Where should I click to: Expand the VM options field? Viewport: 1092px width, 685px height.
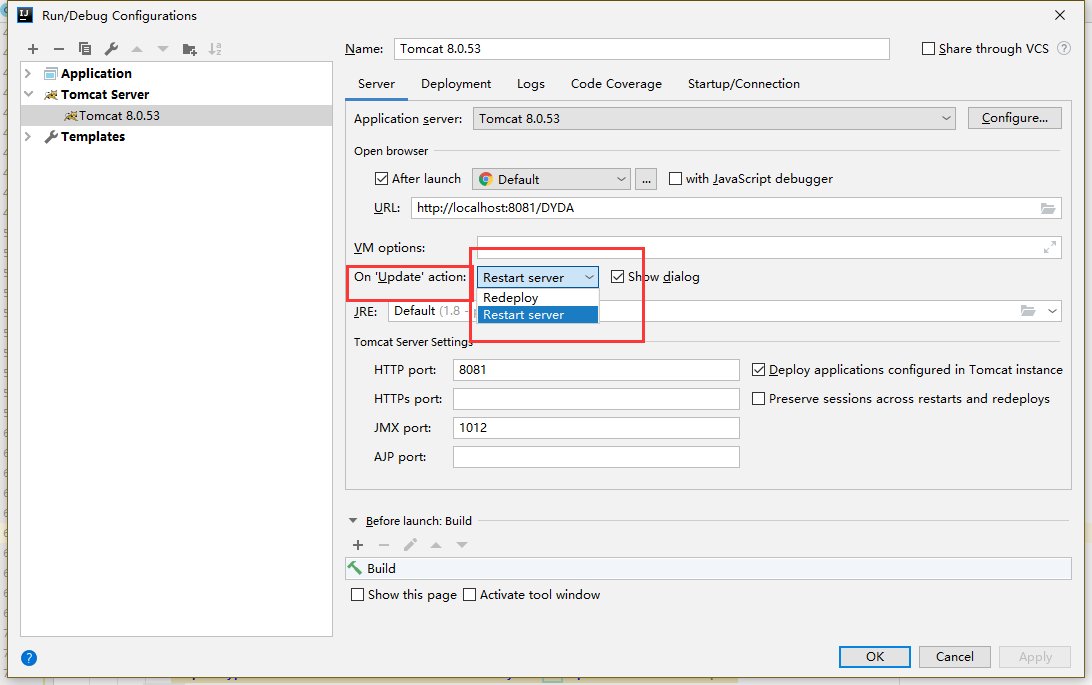tap(1050, 247)
